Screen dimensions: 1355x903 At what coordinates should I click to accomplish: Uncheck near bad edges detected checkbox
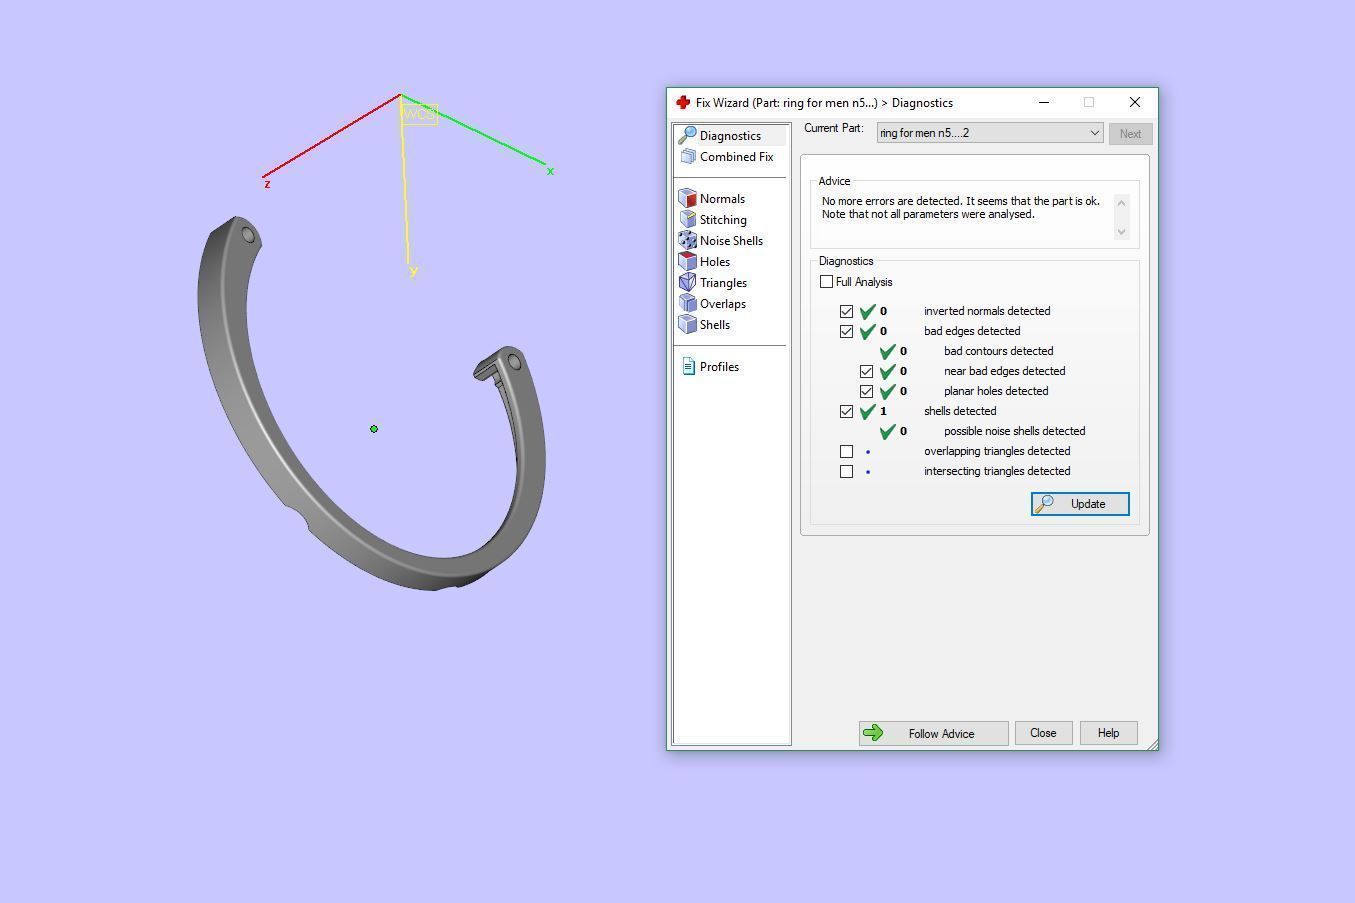coord(866,371)
